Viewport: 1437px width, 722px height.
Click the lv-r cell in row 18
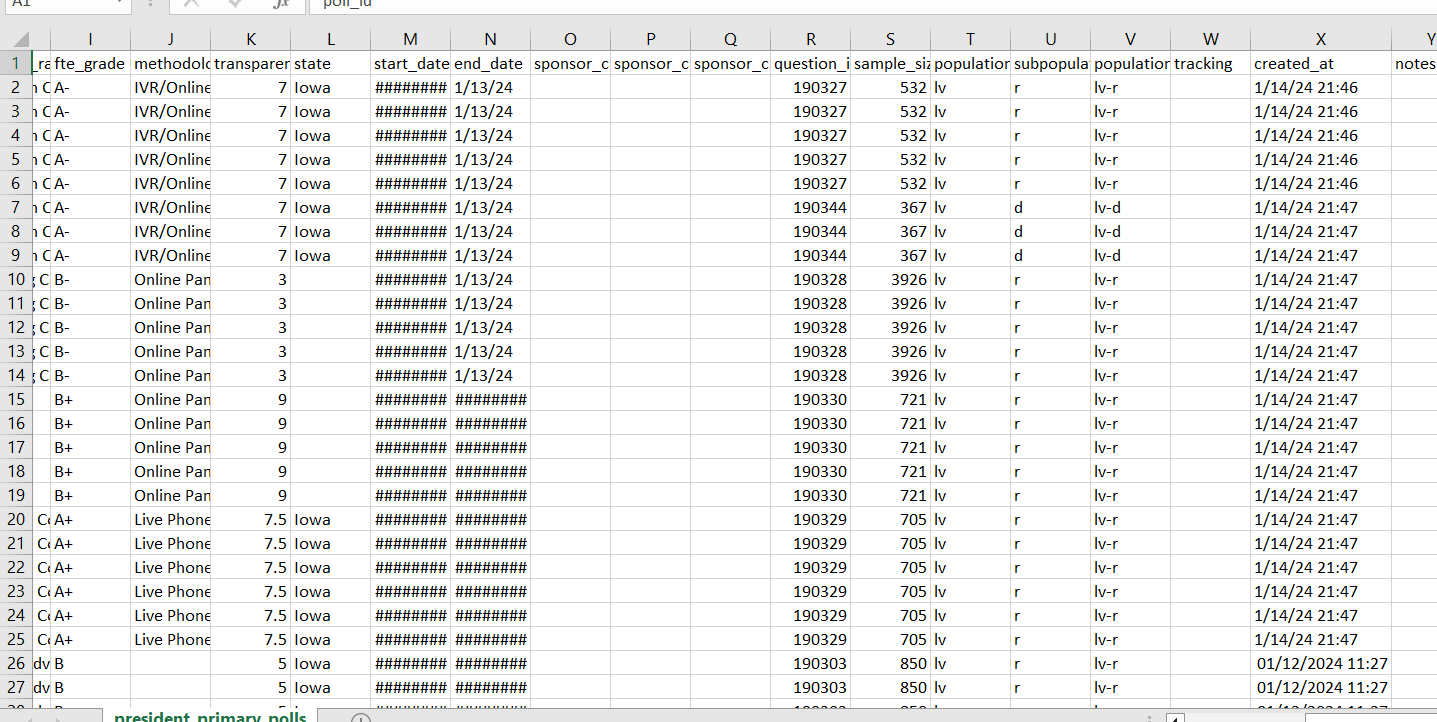pos(1130,471)
